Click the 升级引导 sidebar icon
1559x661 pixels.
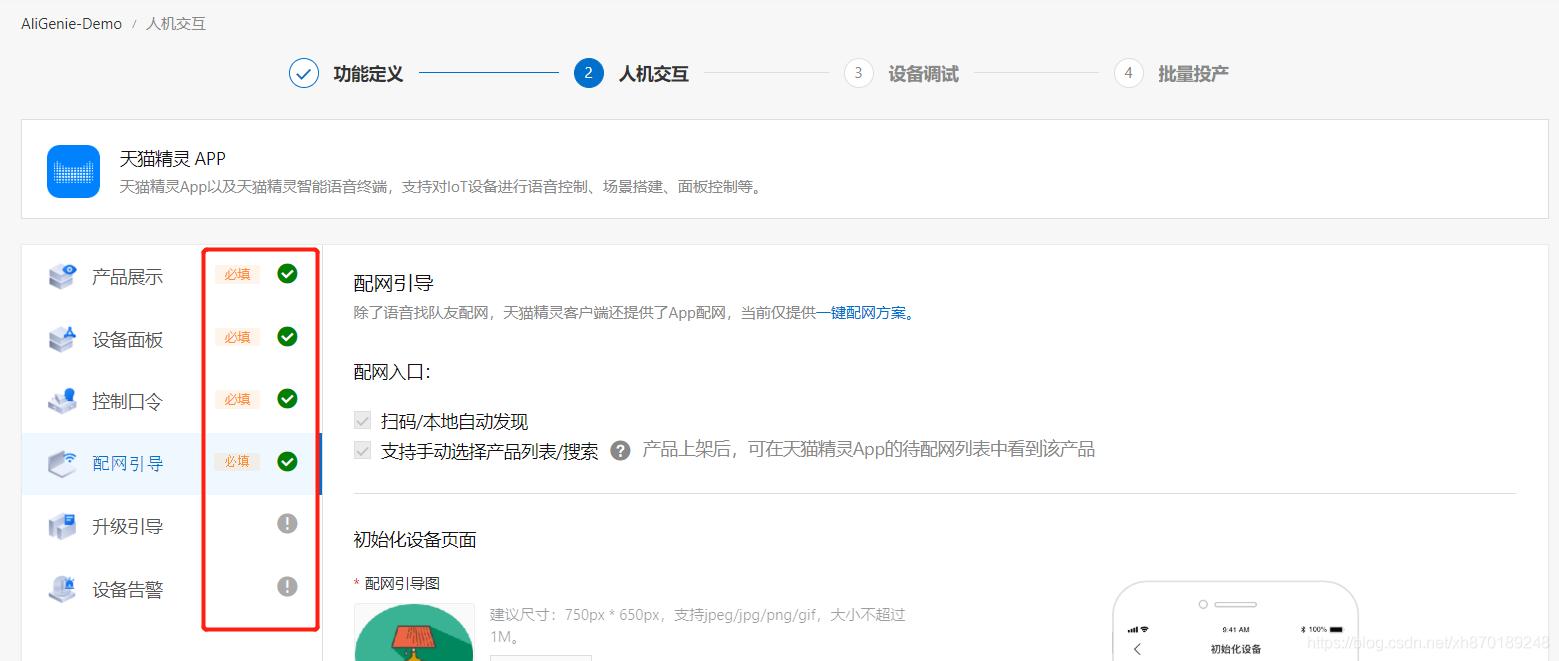(62, 526)
